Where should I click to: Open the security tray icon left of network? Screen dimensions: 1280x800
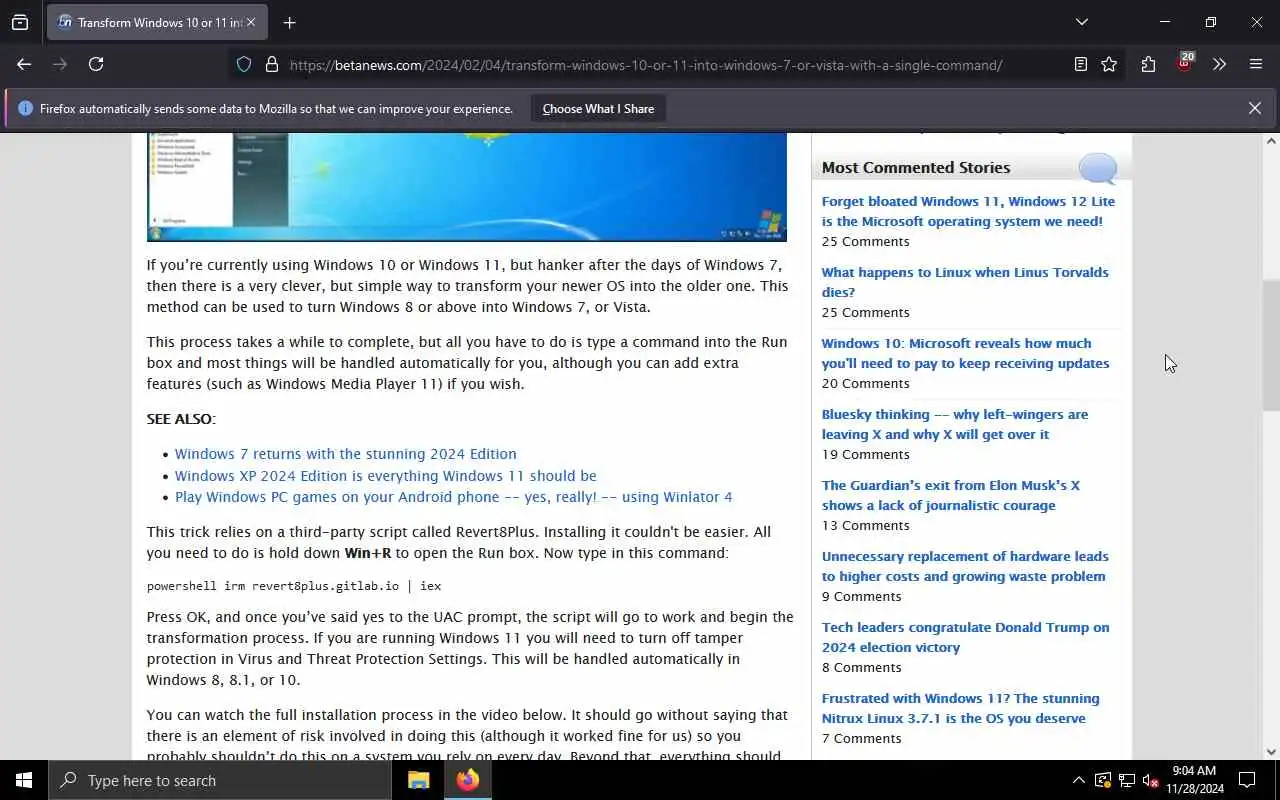click(1102, 780)
